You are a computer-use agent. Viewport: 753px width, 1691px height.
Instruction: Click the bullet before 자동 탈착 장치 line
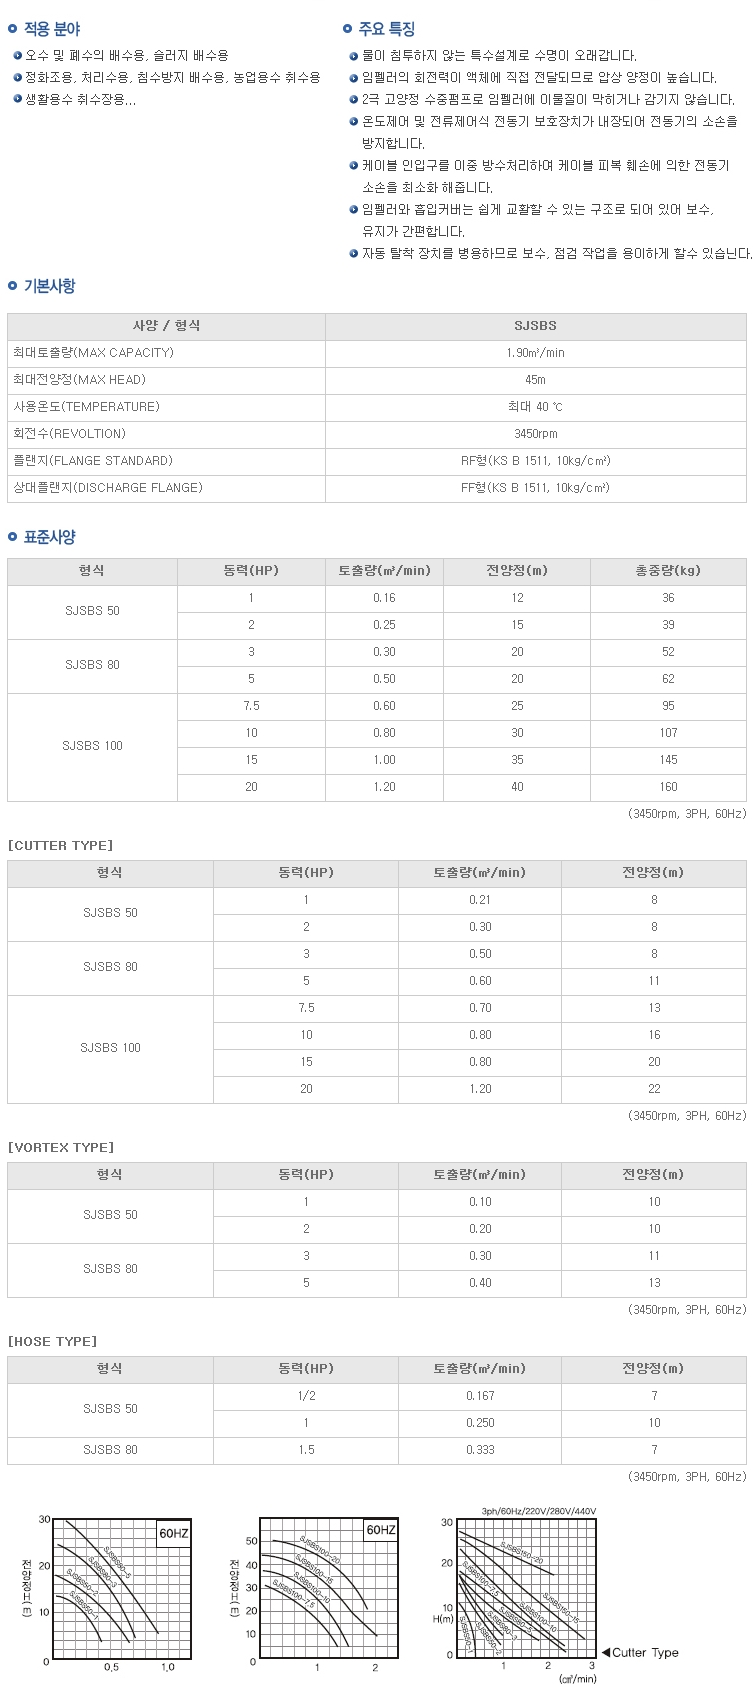coord(353,254)
